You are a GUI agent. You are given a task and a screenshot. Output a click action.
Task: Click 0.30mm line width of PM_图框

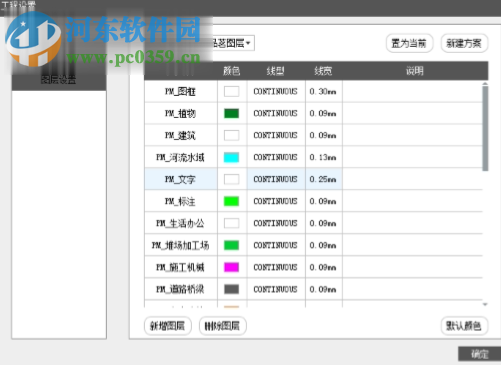323,91
